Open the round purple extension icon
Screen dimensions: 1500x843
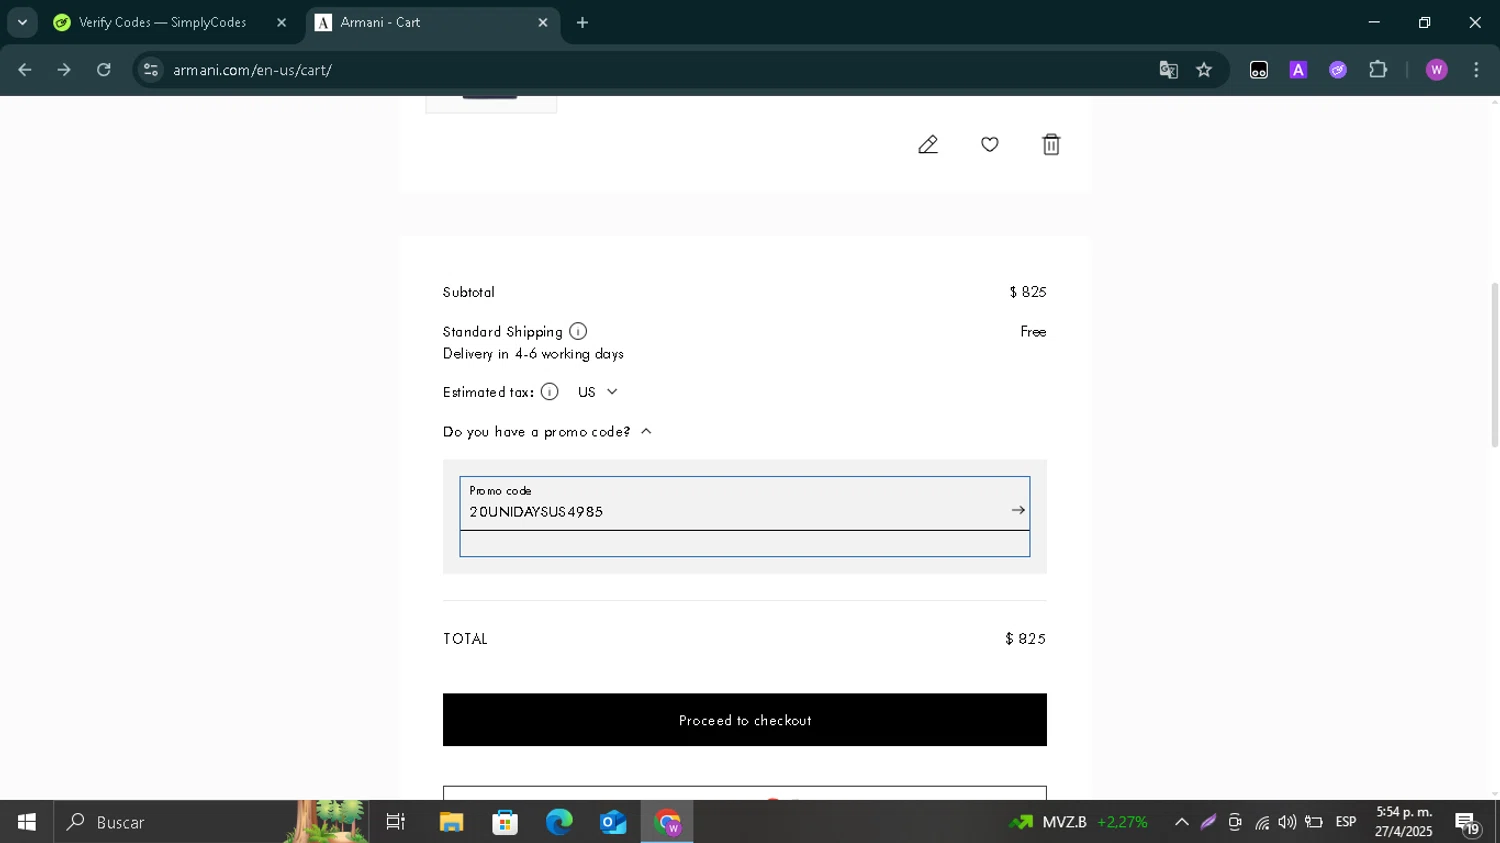[1338, 70]
